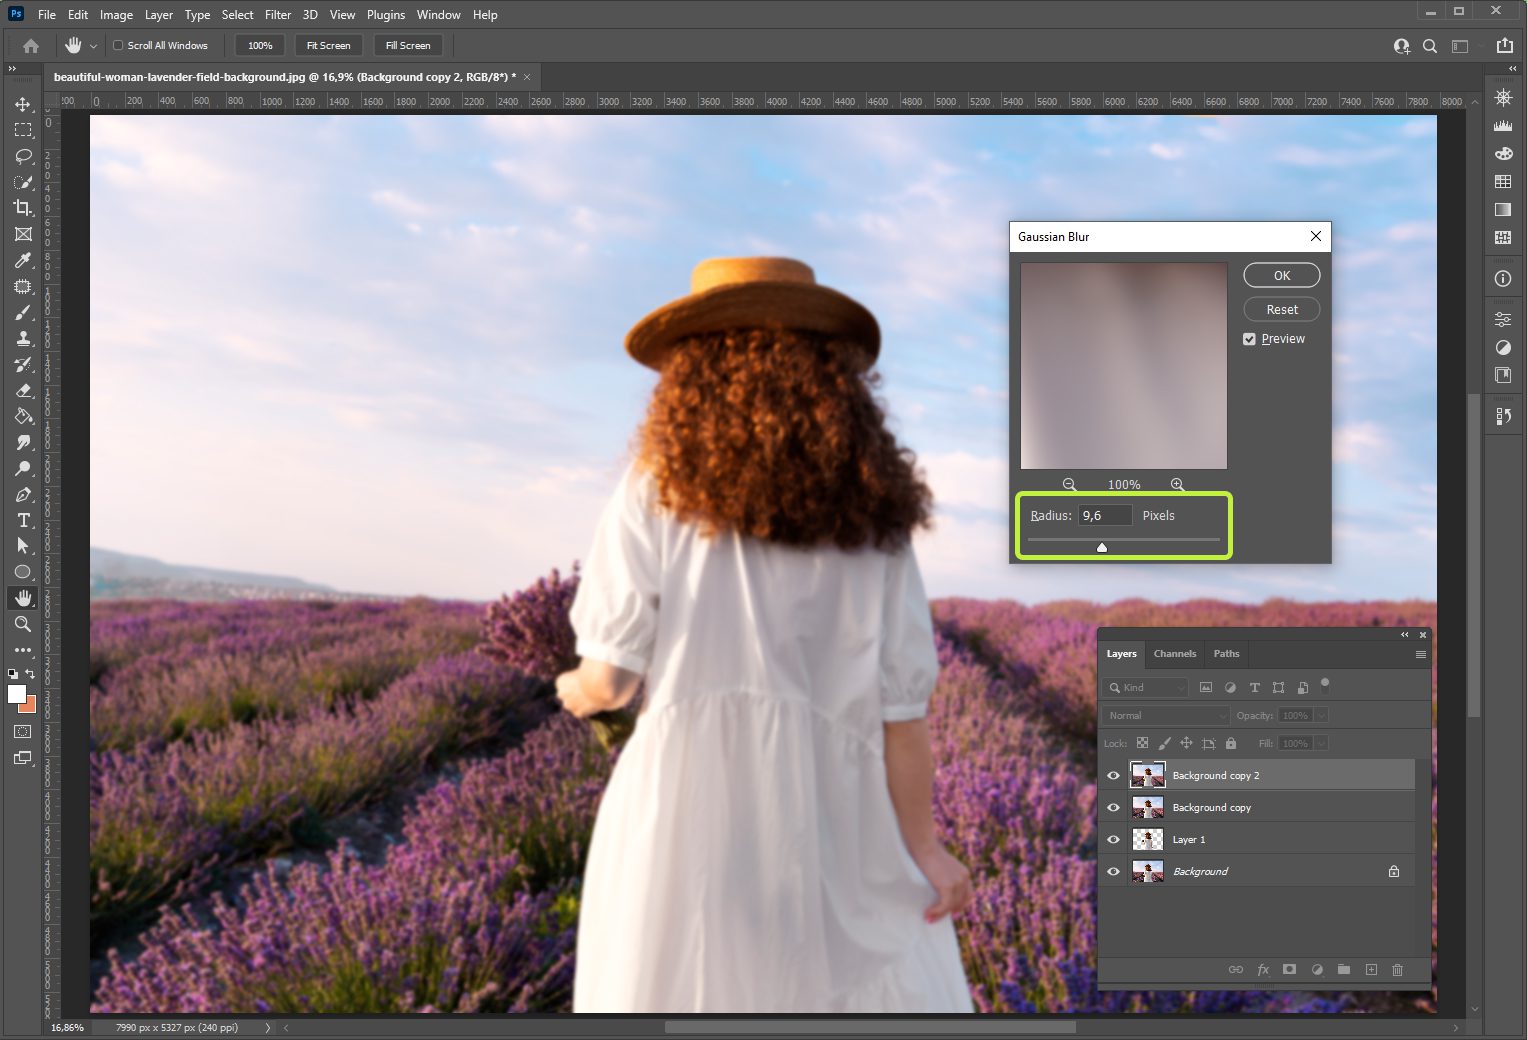Open the Plugins menu

pos(386,15)
